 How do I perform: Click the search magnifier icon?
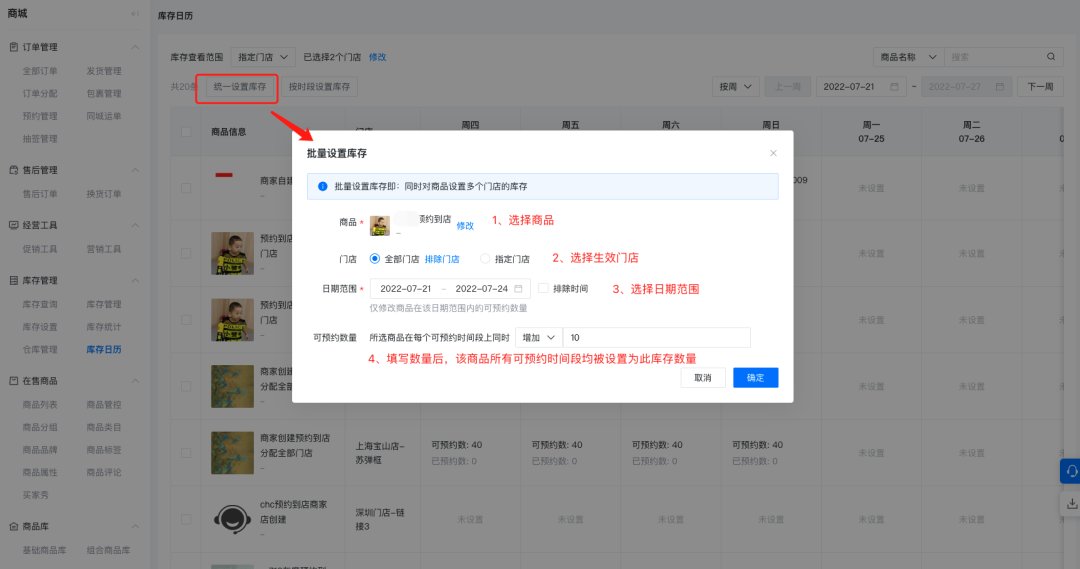[1051, 57]
